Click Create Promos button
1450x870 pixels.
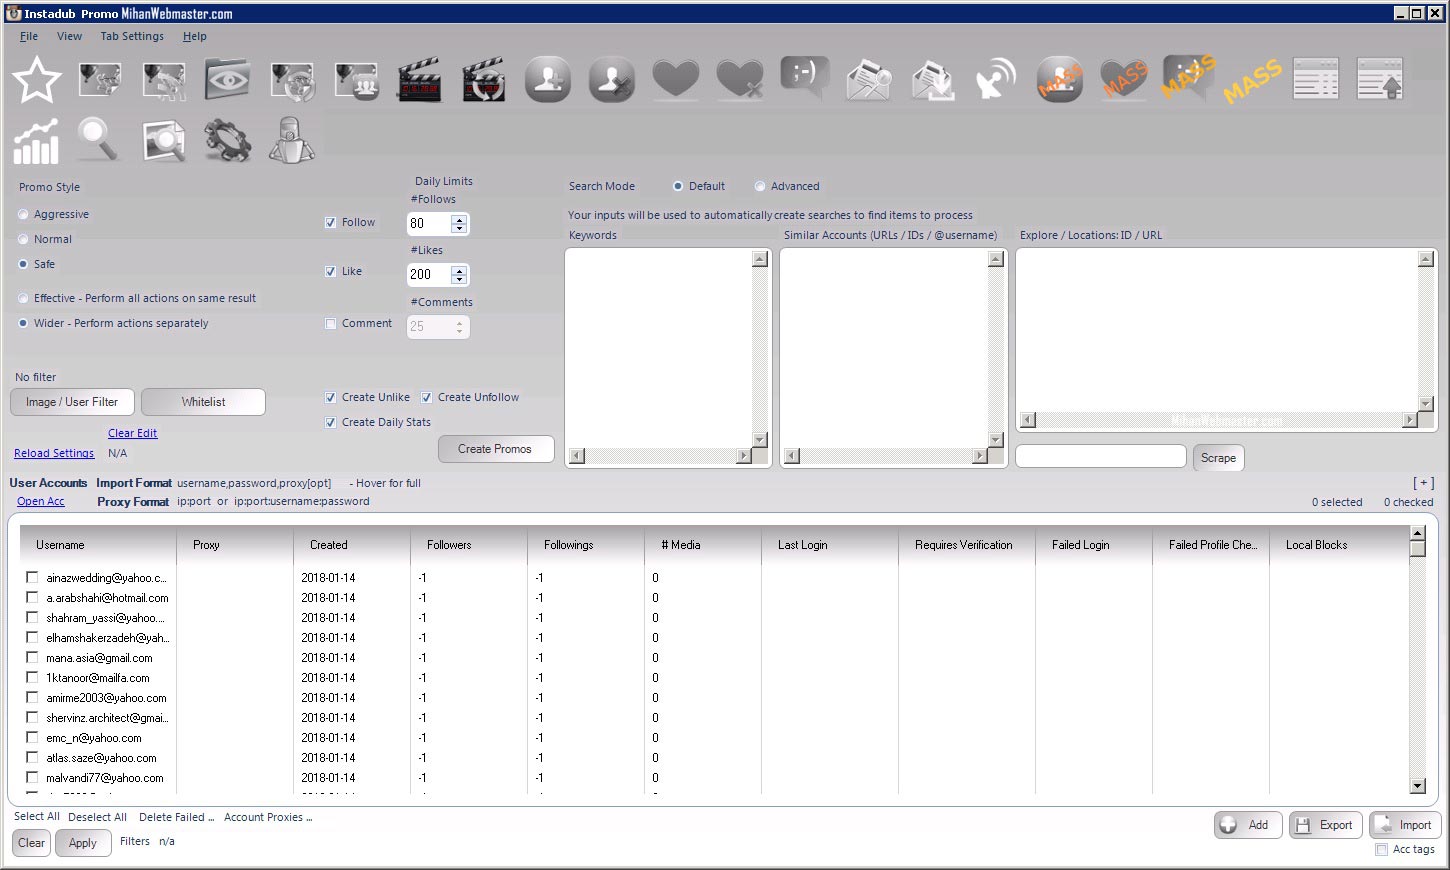495,449
